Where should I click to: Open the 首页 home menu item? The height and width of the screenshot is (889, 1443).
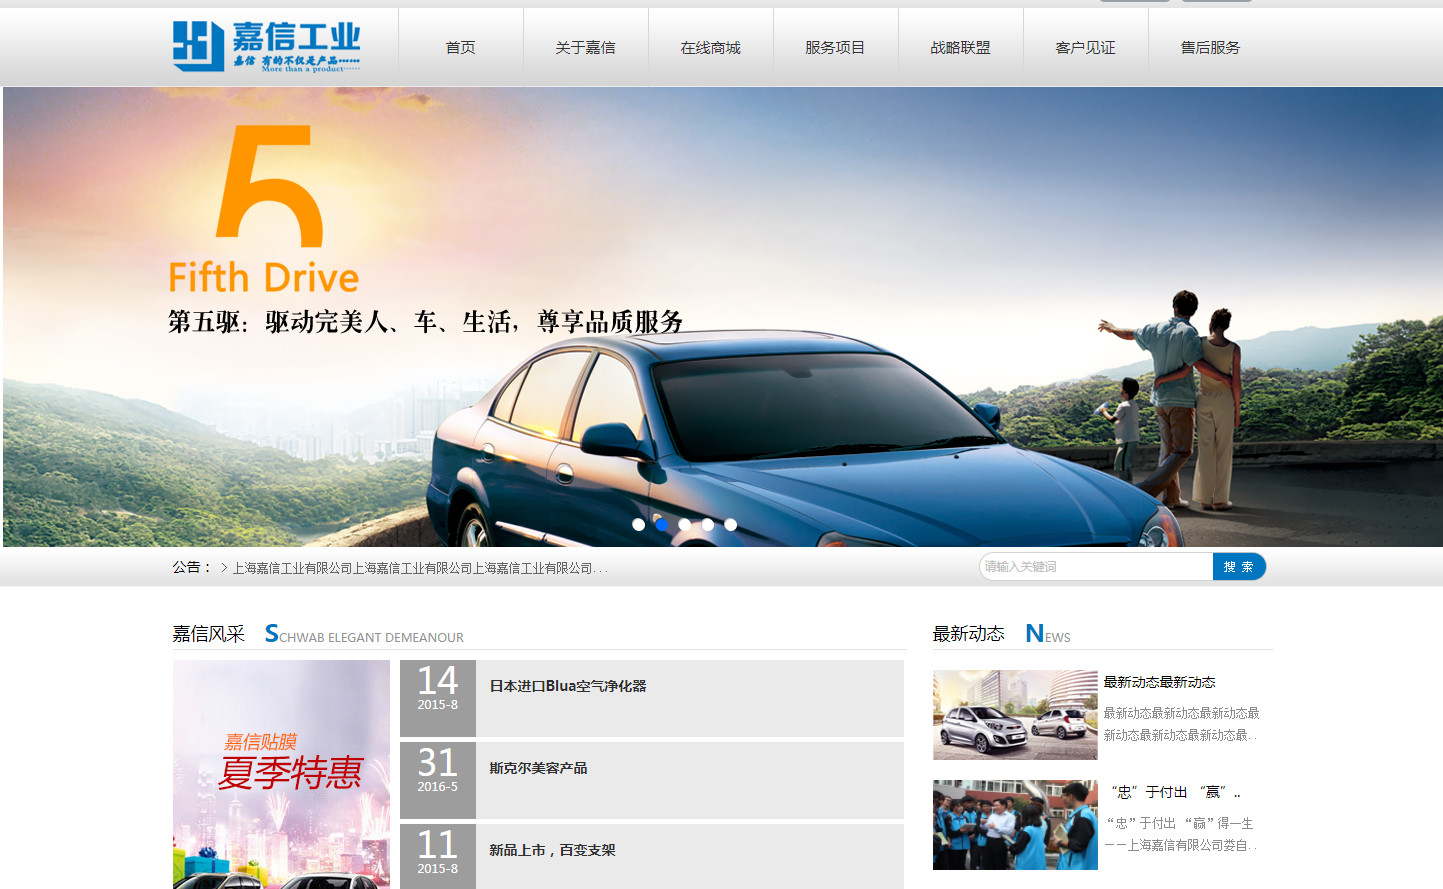tap(460, 48)
